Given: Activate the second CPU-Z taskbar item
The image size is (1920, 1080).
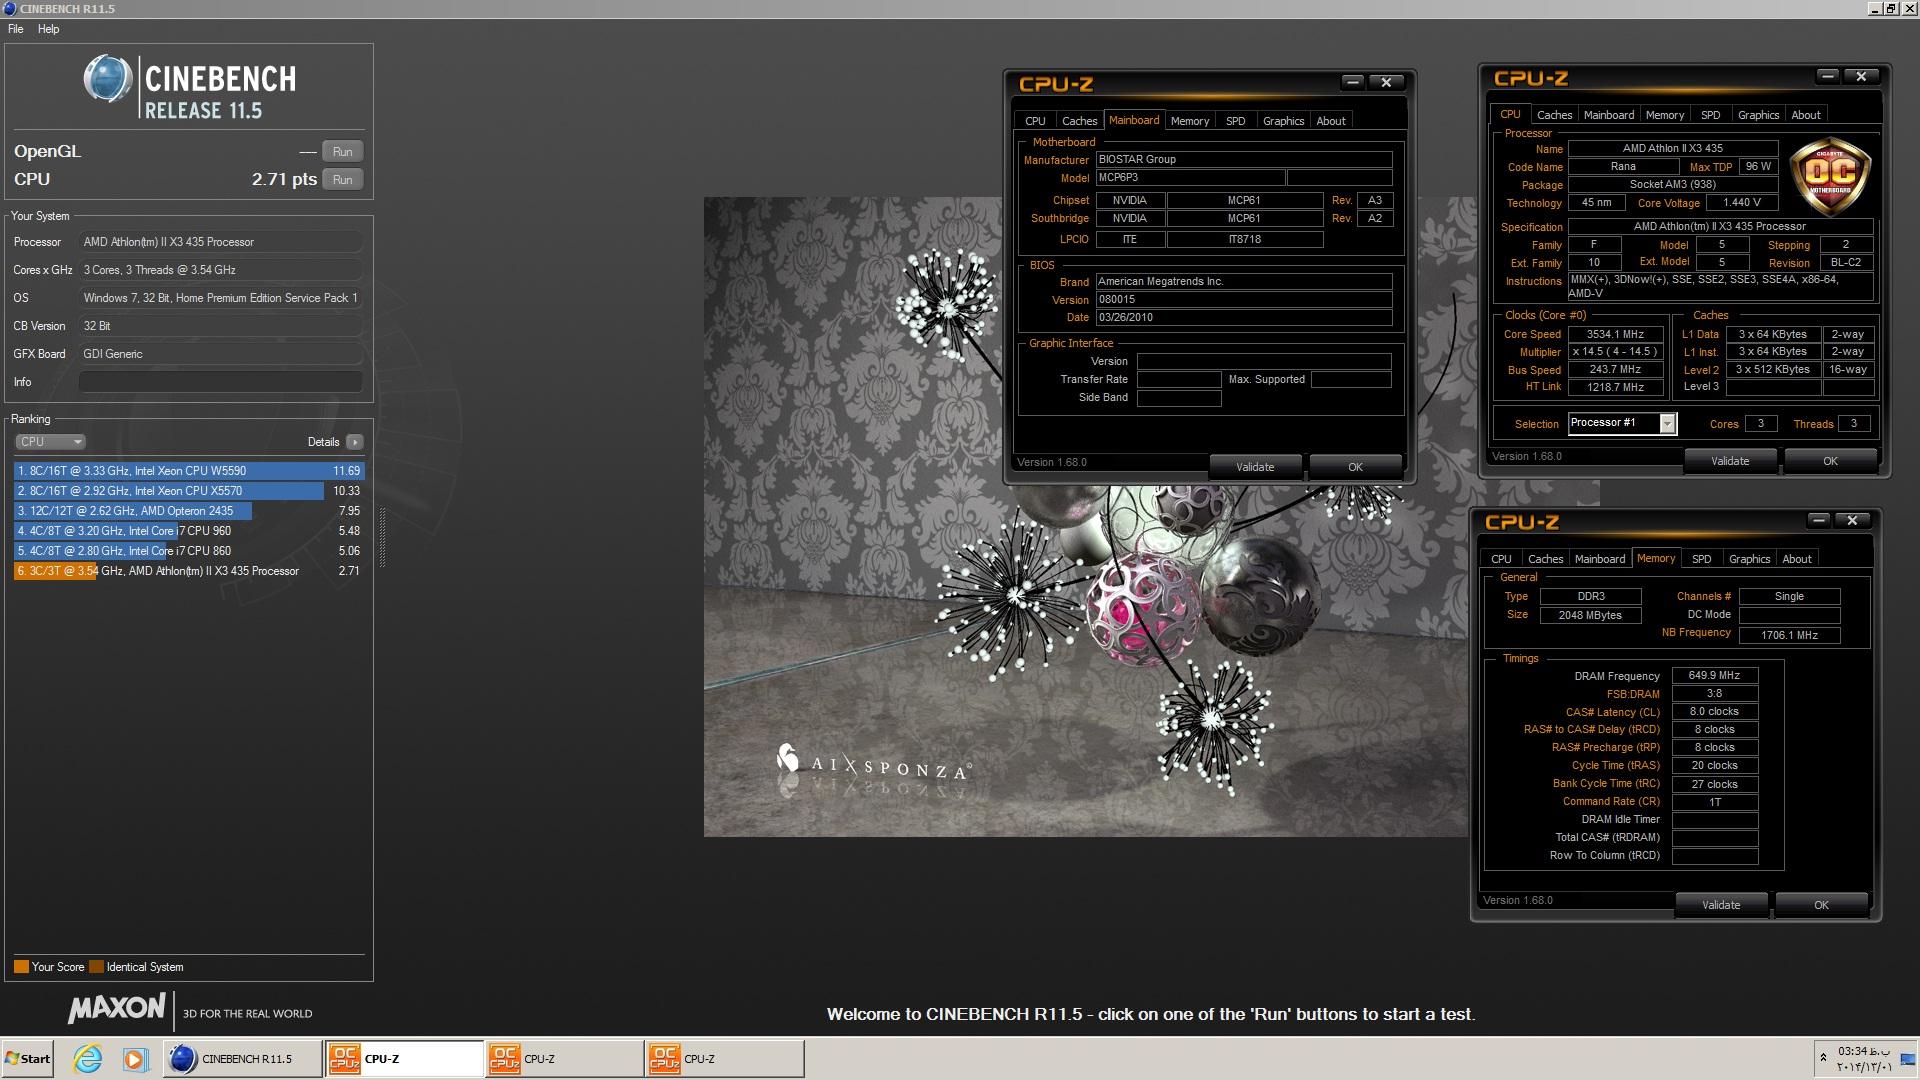Looking at the screenshot, I should pyautogui.click(x=565, y=1058).
